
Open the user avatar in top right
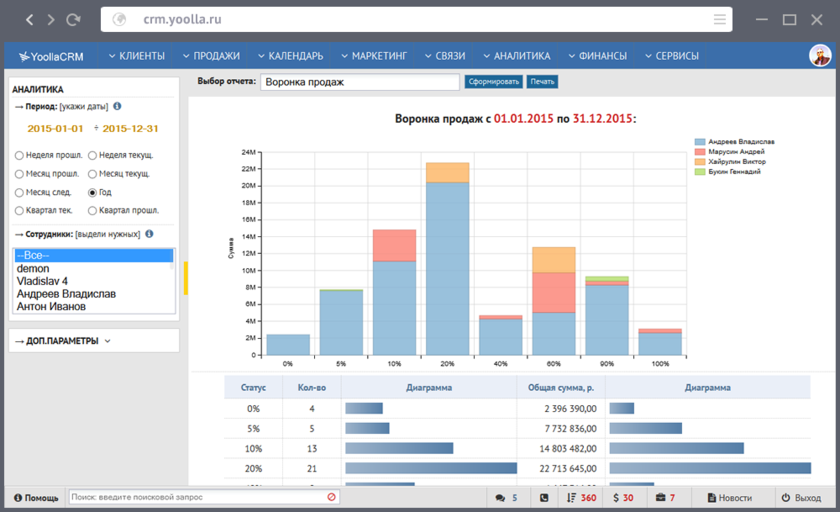[819, 56]
